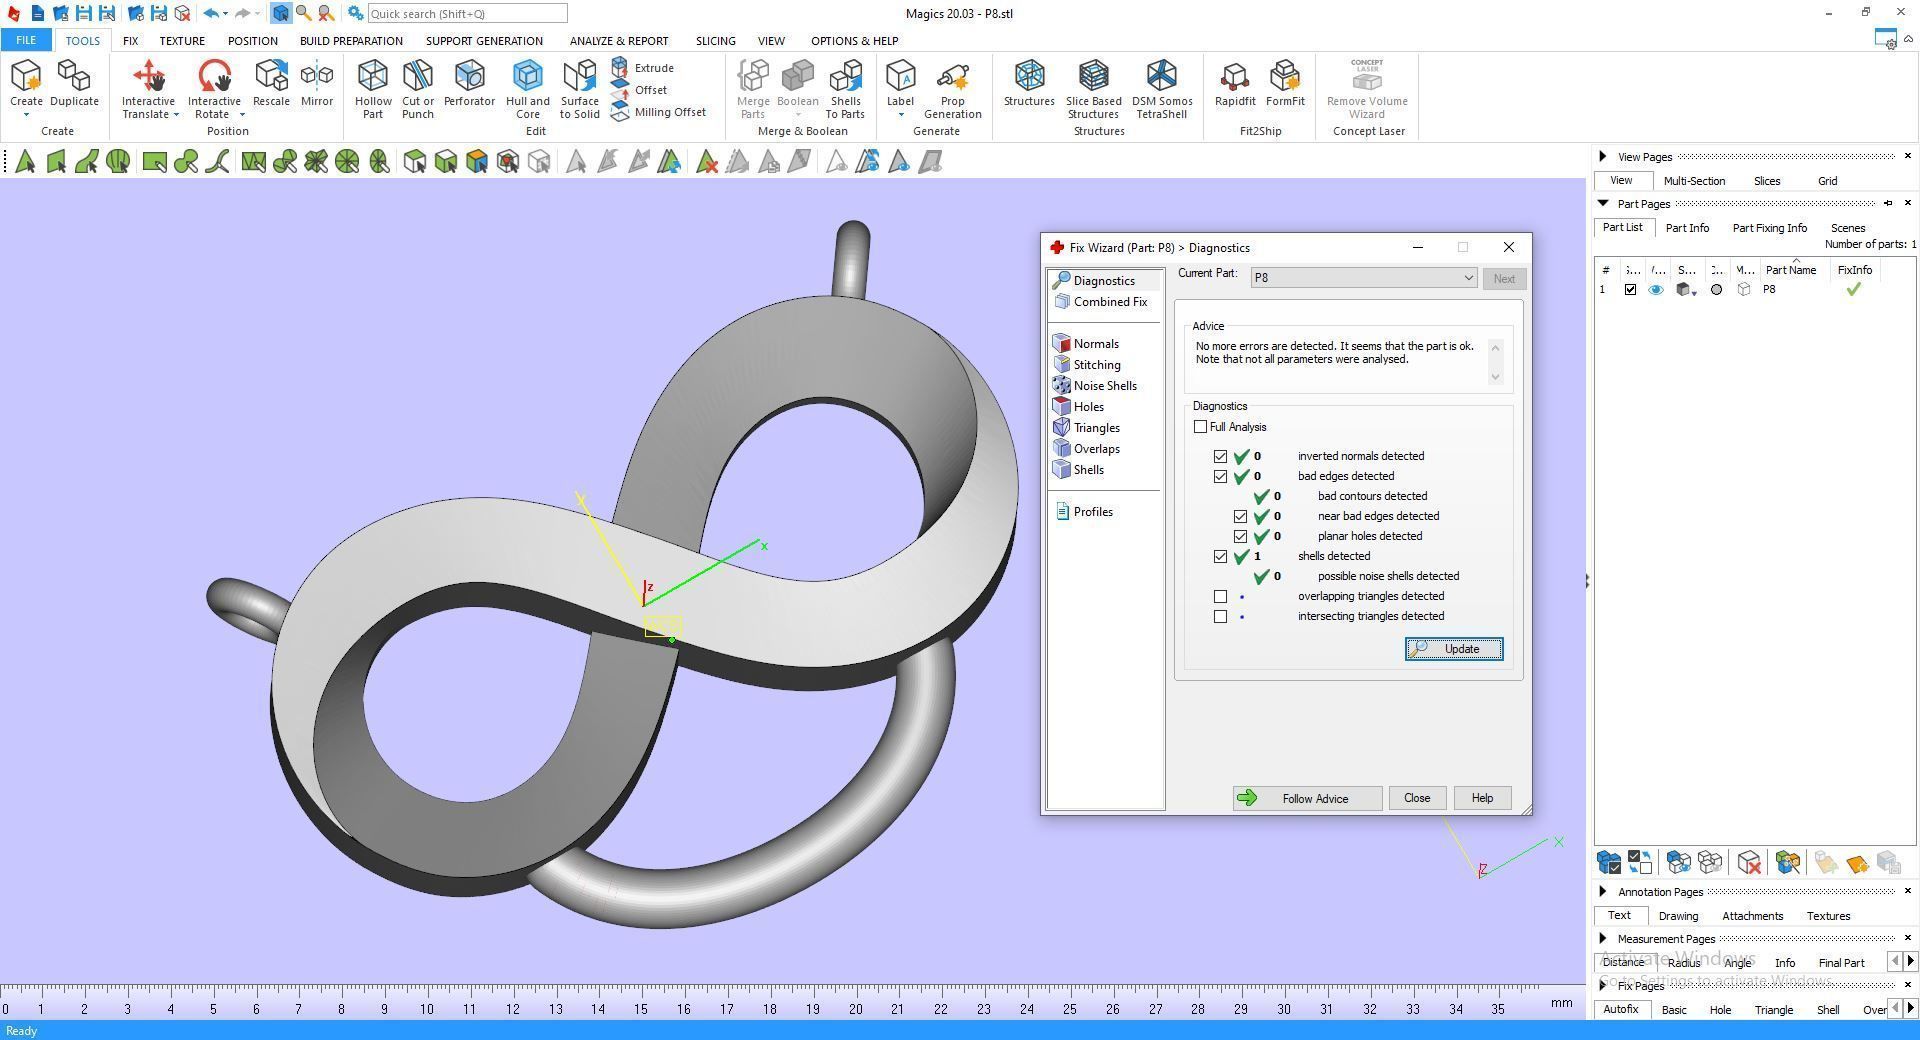1920x1040 pixels.
Task: Open the FILE menu button
Action: point(26,40)
